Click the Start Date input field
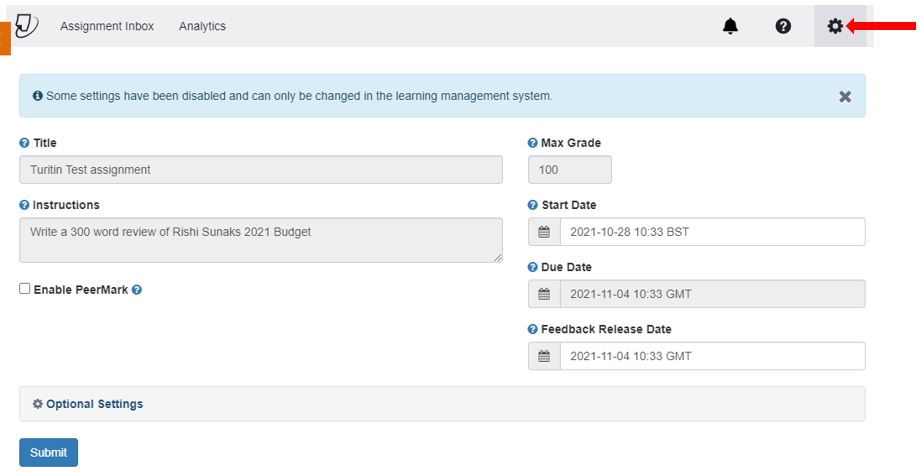920x472 pixels. coord(712,232)
